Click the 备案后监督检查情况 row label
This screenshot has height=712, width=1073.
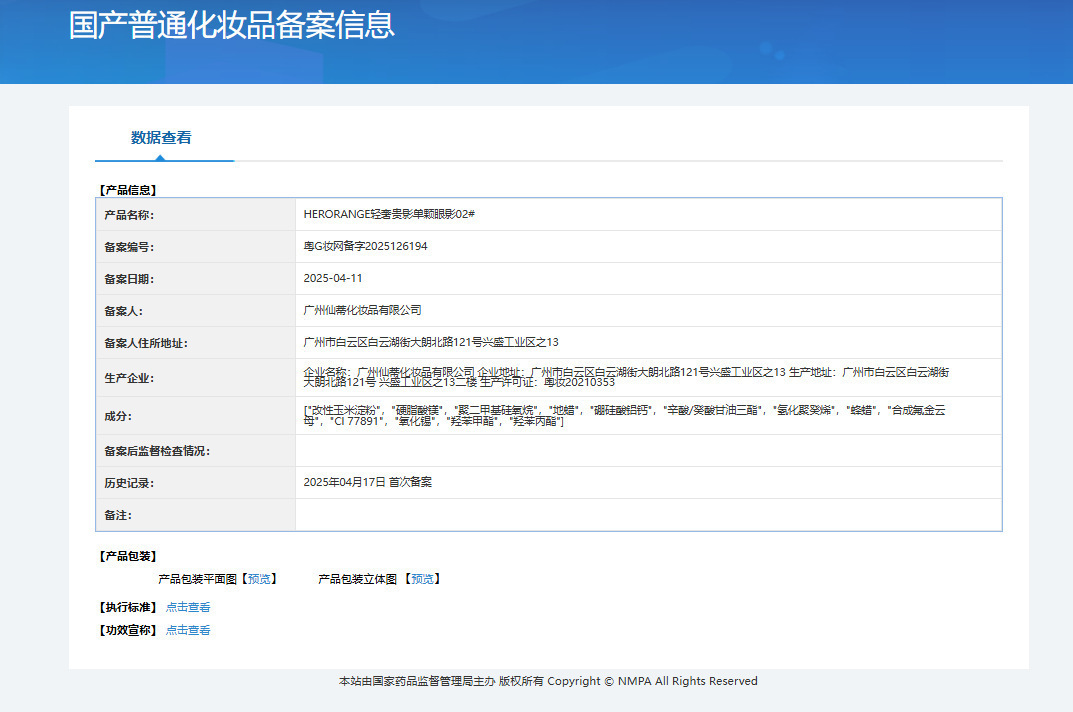point(157,451)
